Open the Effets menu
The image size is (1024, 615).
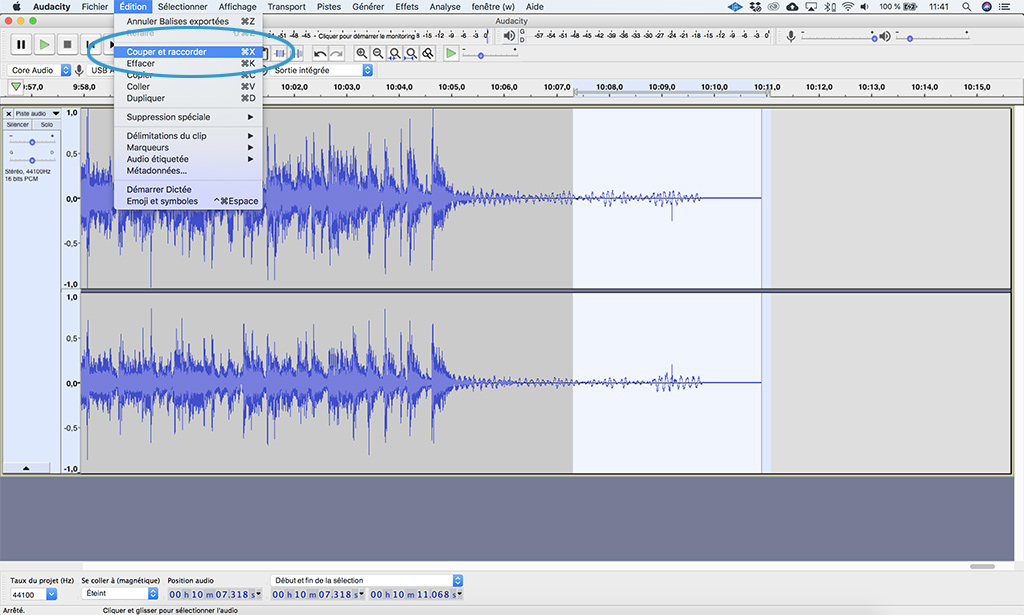point(407,7)
